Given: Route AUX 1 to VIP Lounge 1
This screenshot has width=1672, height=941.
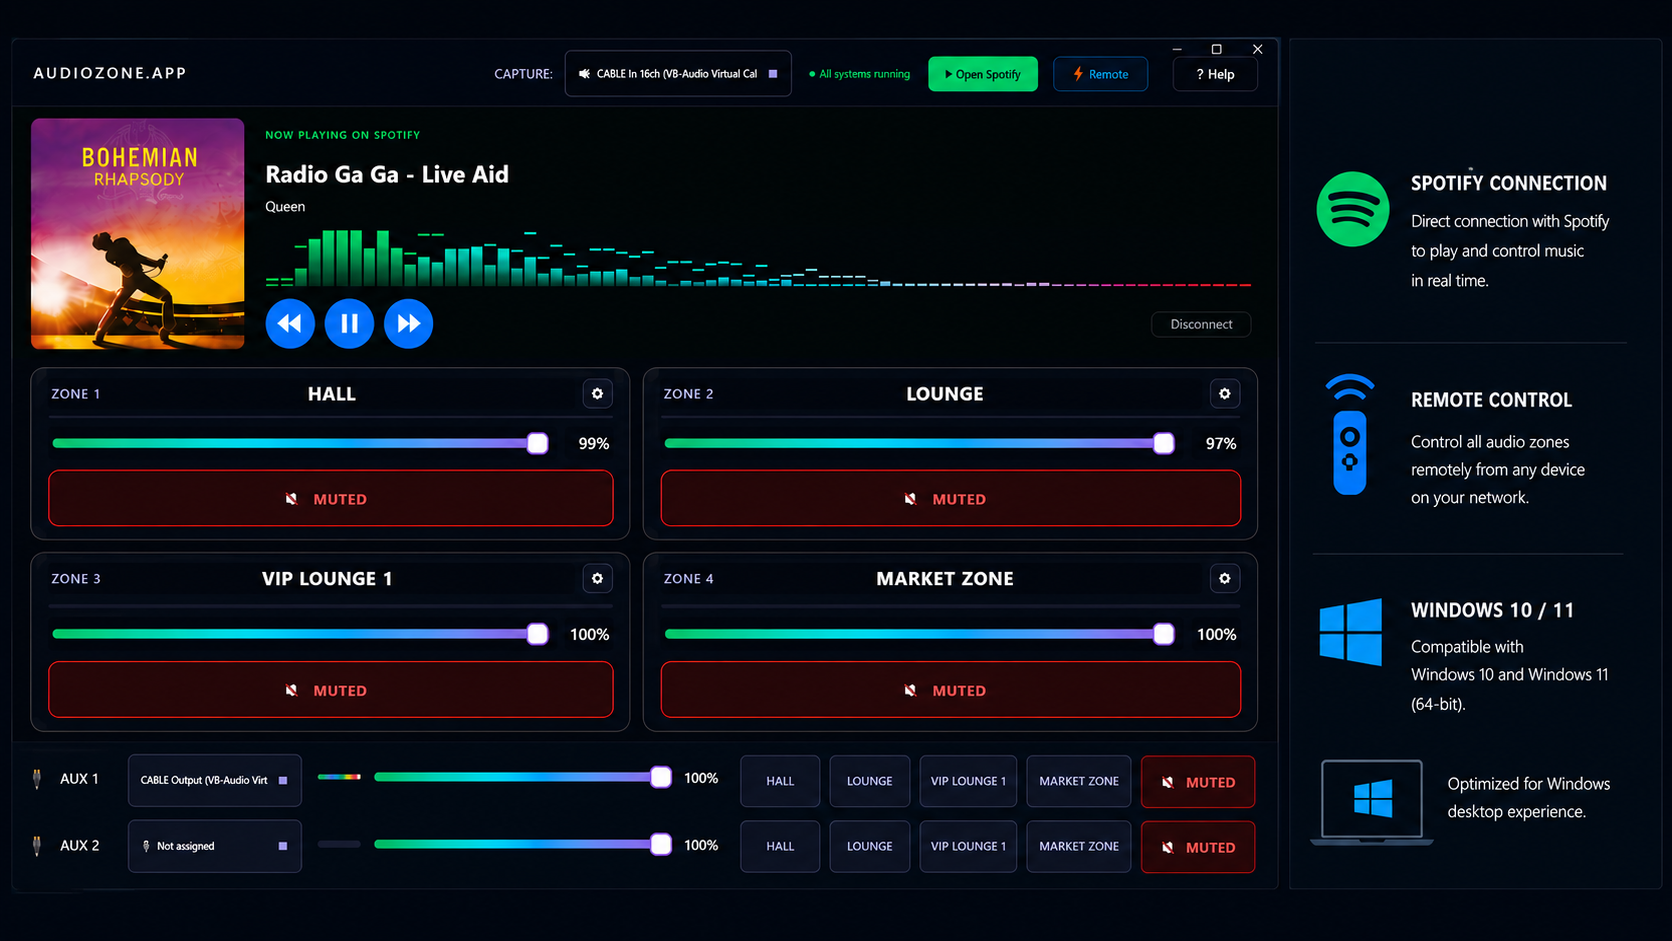Looking at the screenshot, I should 968,781.
